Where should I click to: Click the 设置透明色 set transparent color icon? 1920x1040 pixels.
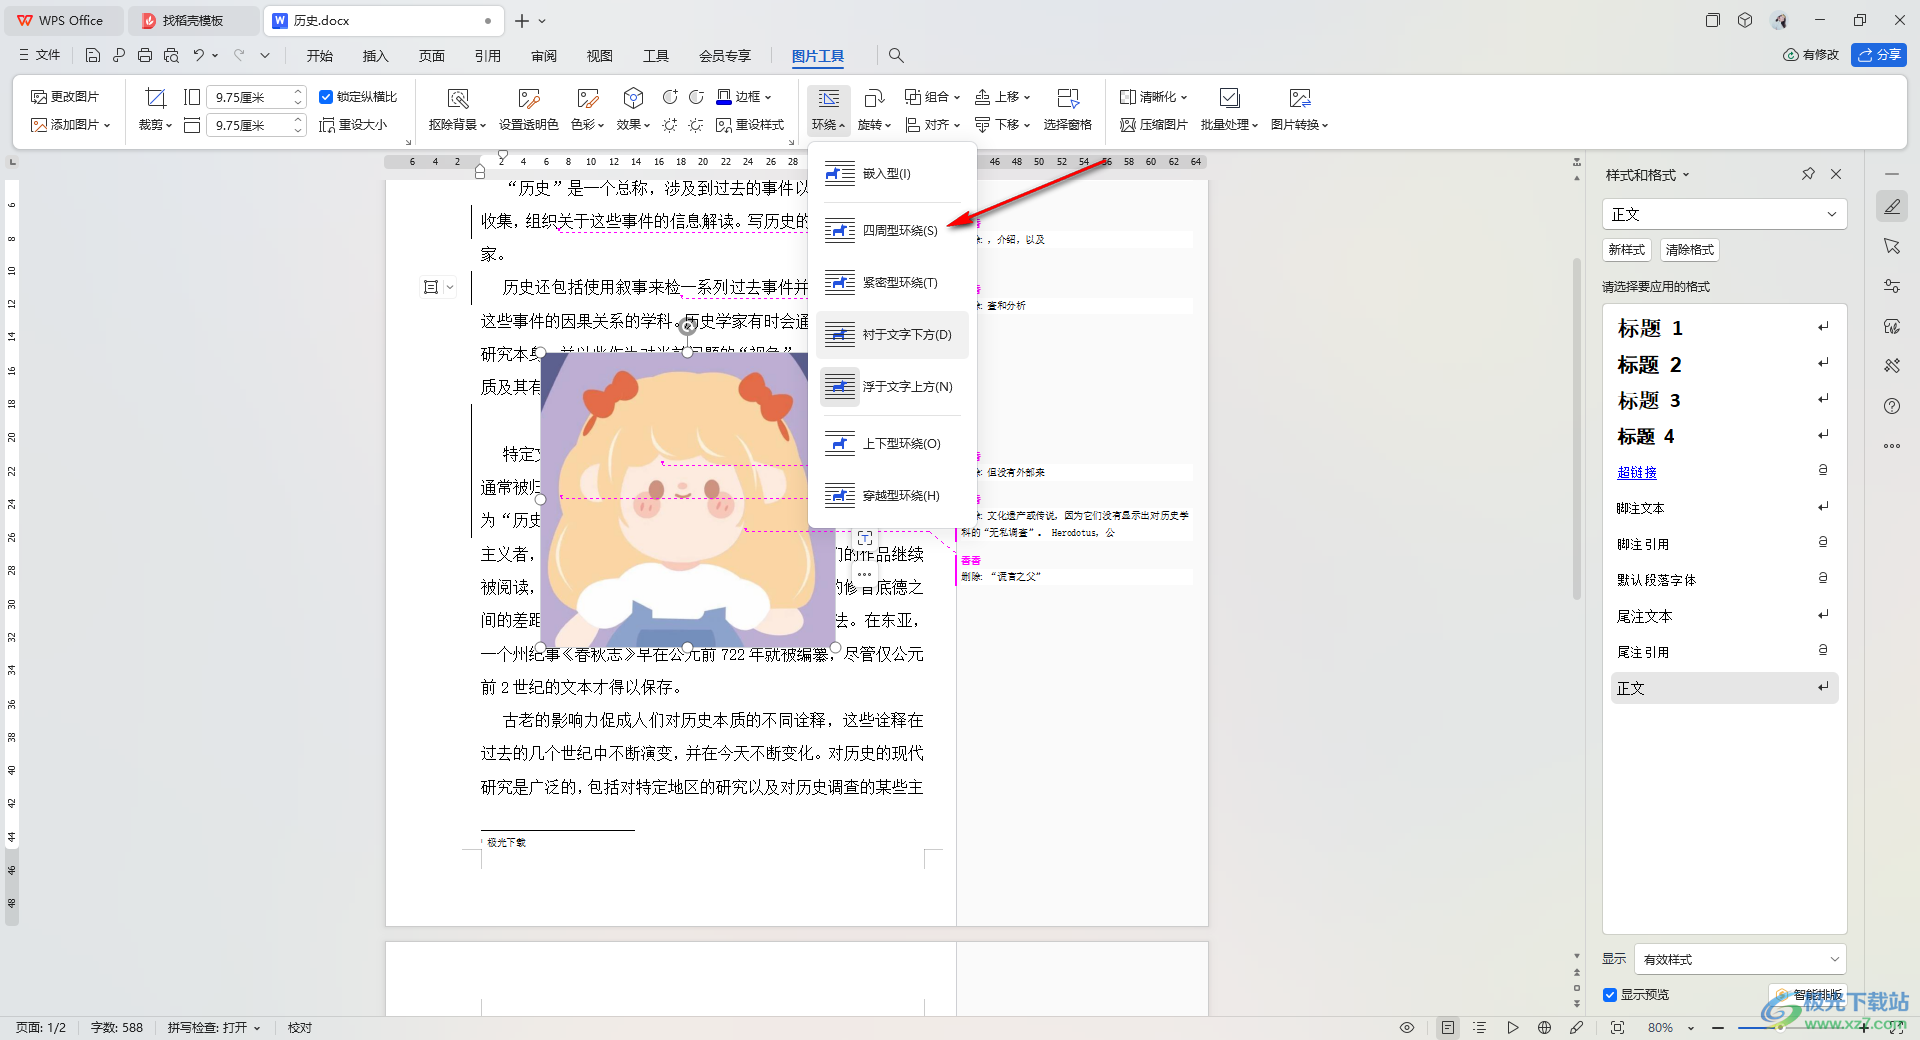click(x=529, y=98)
